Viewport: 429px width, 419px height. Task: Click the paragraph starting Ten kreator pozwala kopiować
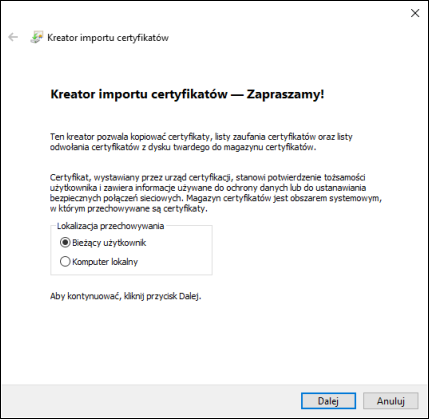pos(201,142)
